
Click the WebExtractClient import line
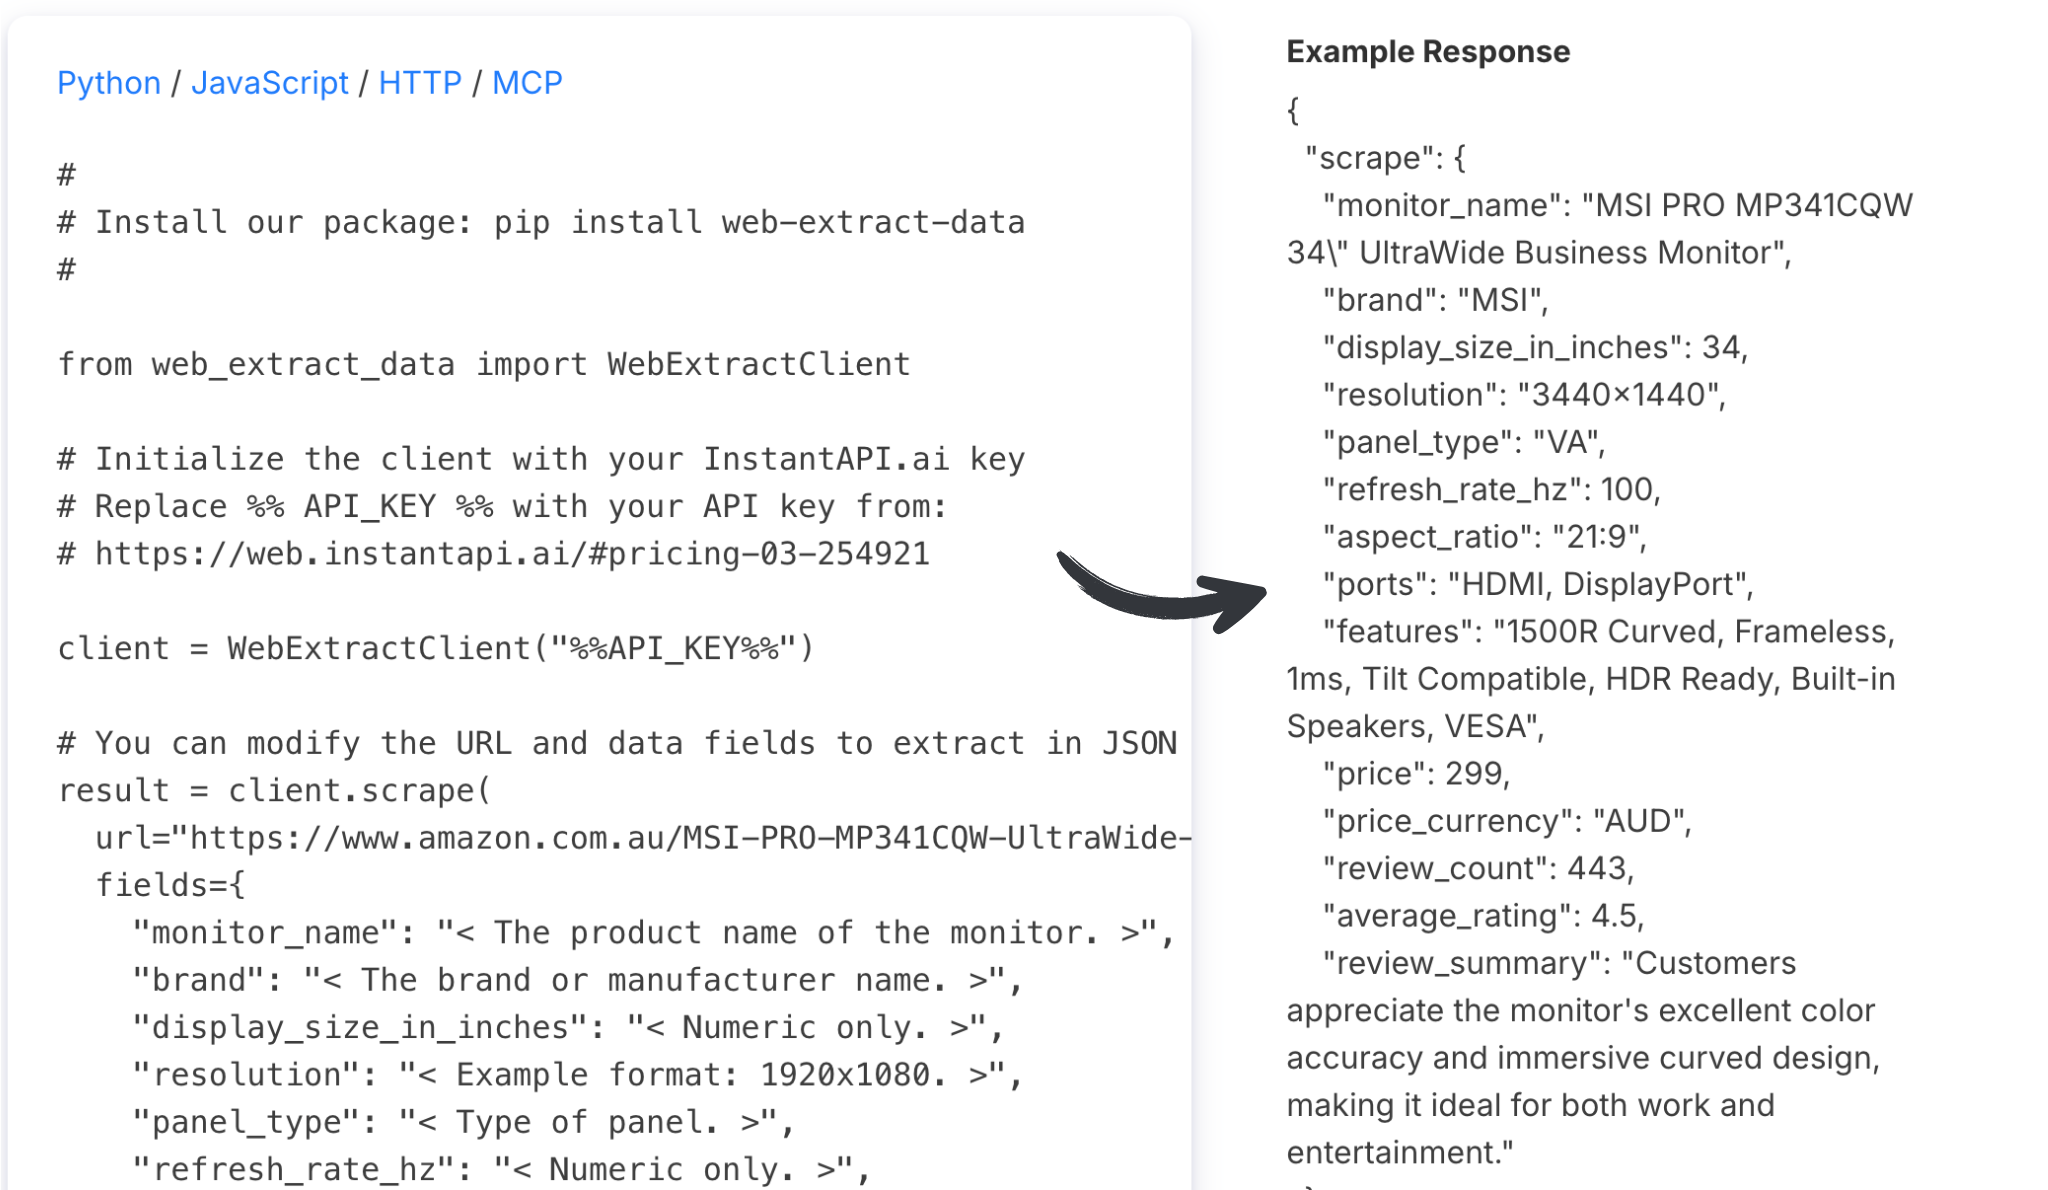click(x=484, y=364)
